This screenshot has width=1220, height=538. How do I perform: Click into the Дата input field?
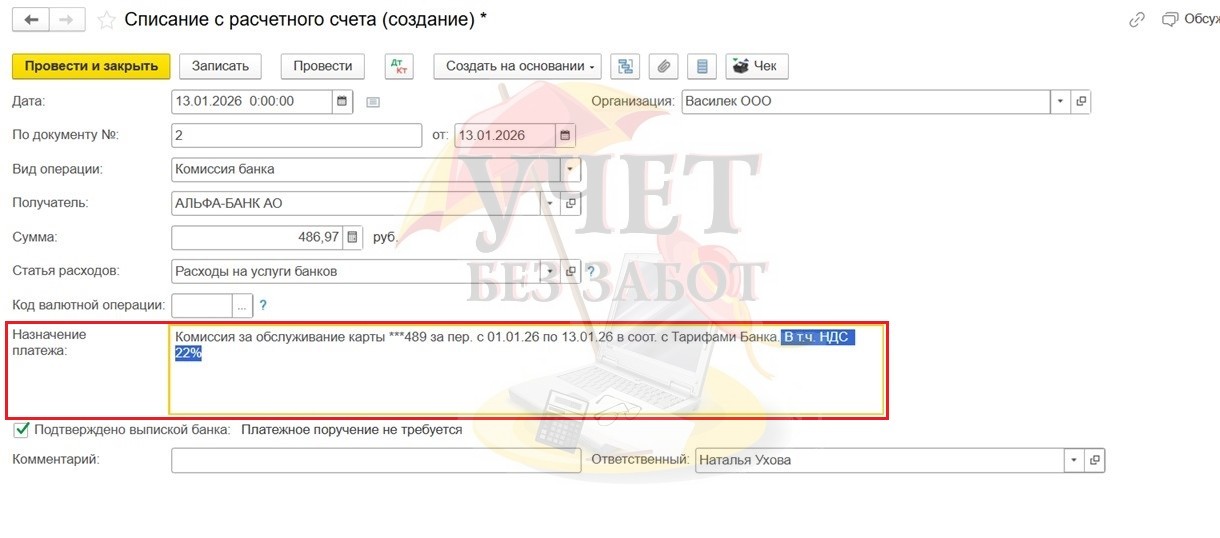[x=252, y=101]
